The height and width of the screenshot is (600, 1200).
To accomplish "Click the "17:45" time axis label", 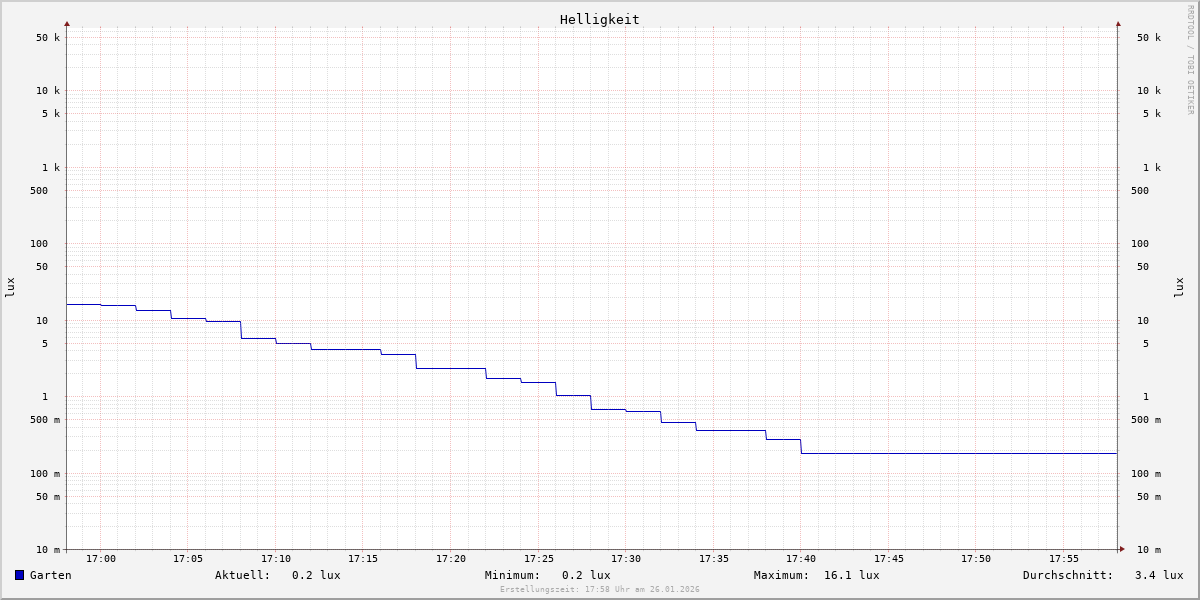I will coord(889,558).
